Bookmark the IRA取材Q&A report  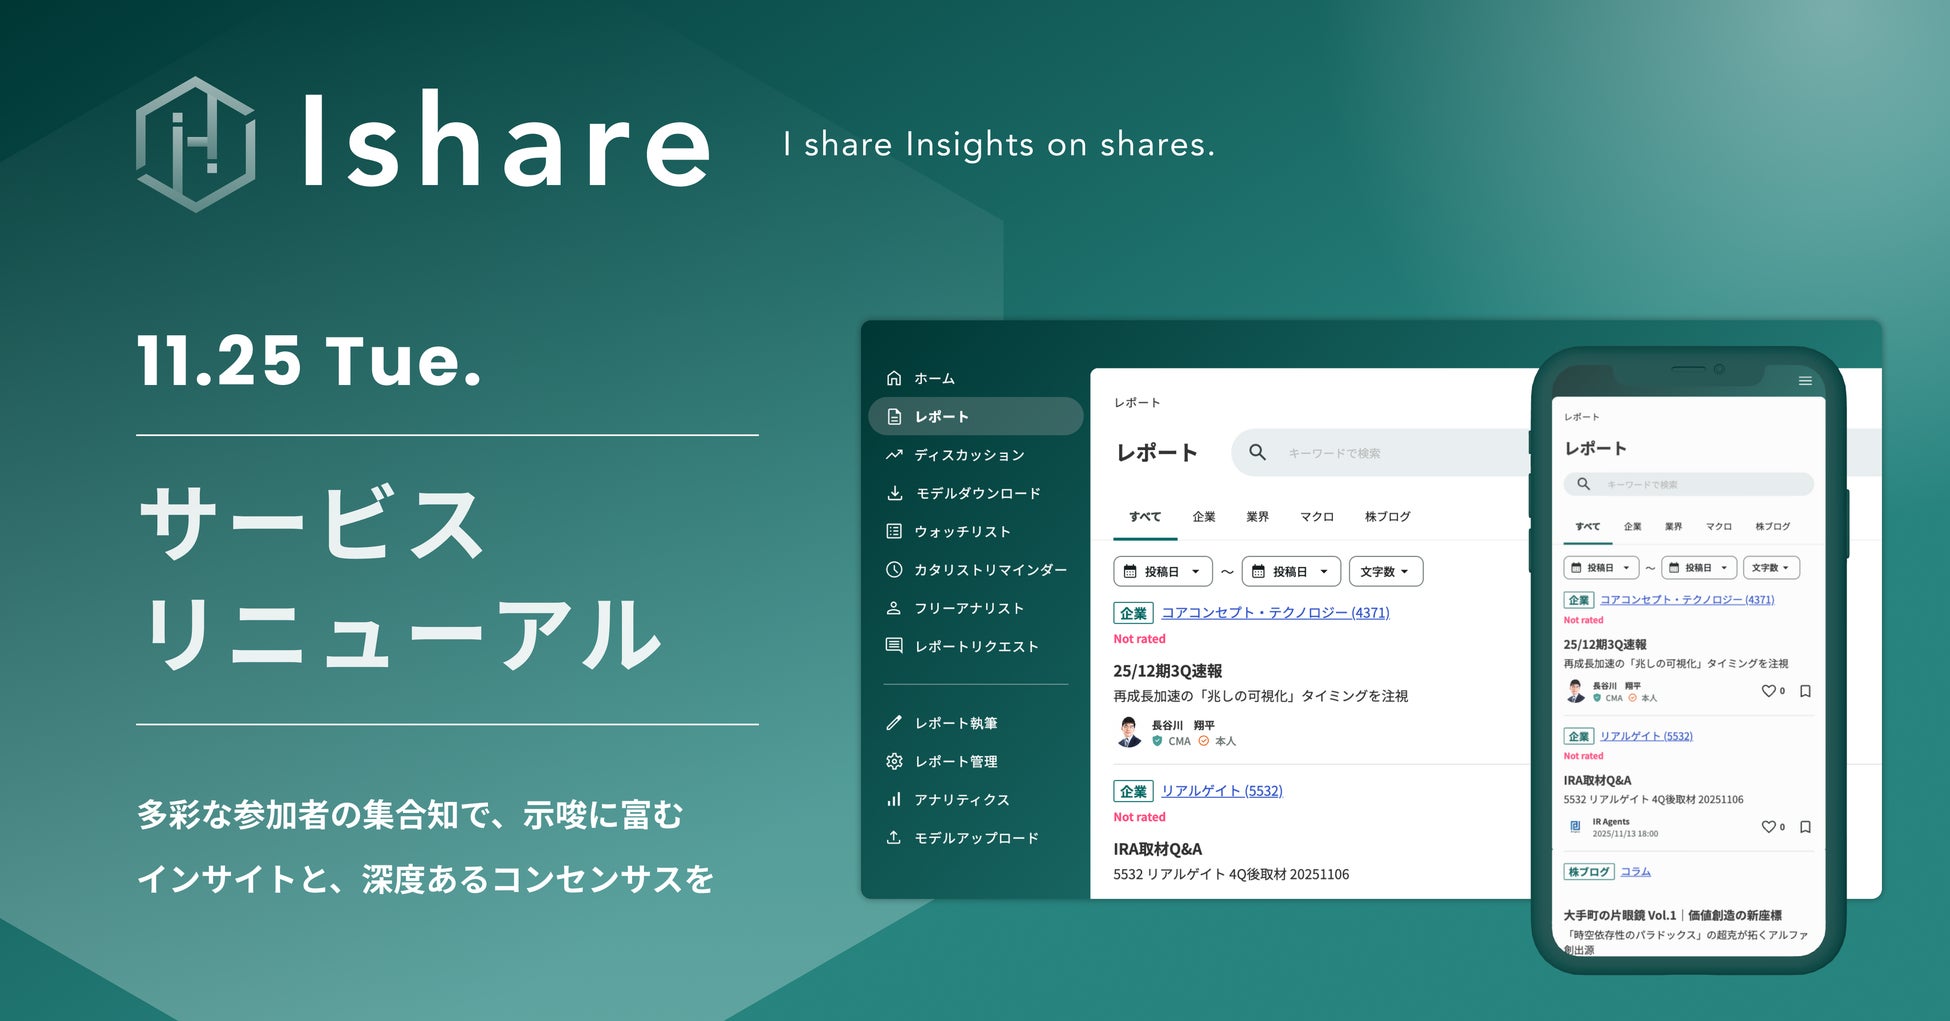click(x=1806, y=827)
